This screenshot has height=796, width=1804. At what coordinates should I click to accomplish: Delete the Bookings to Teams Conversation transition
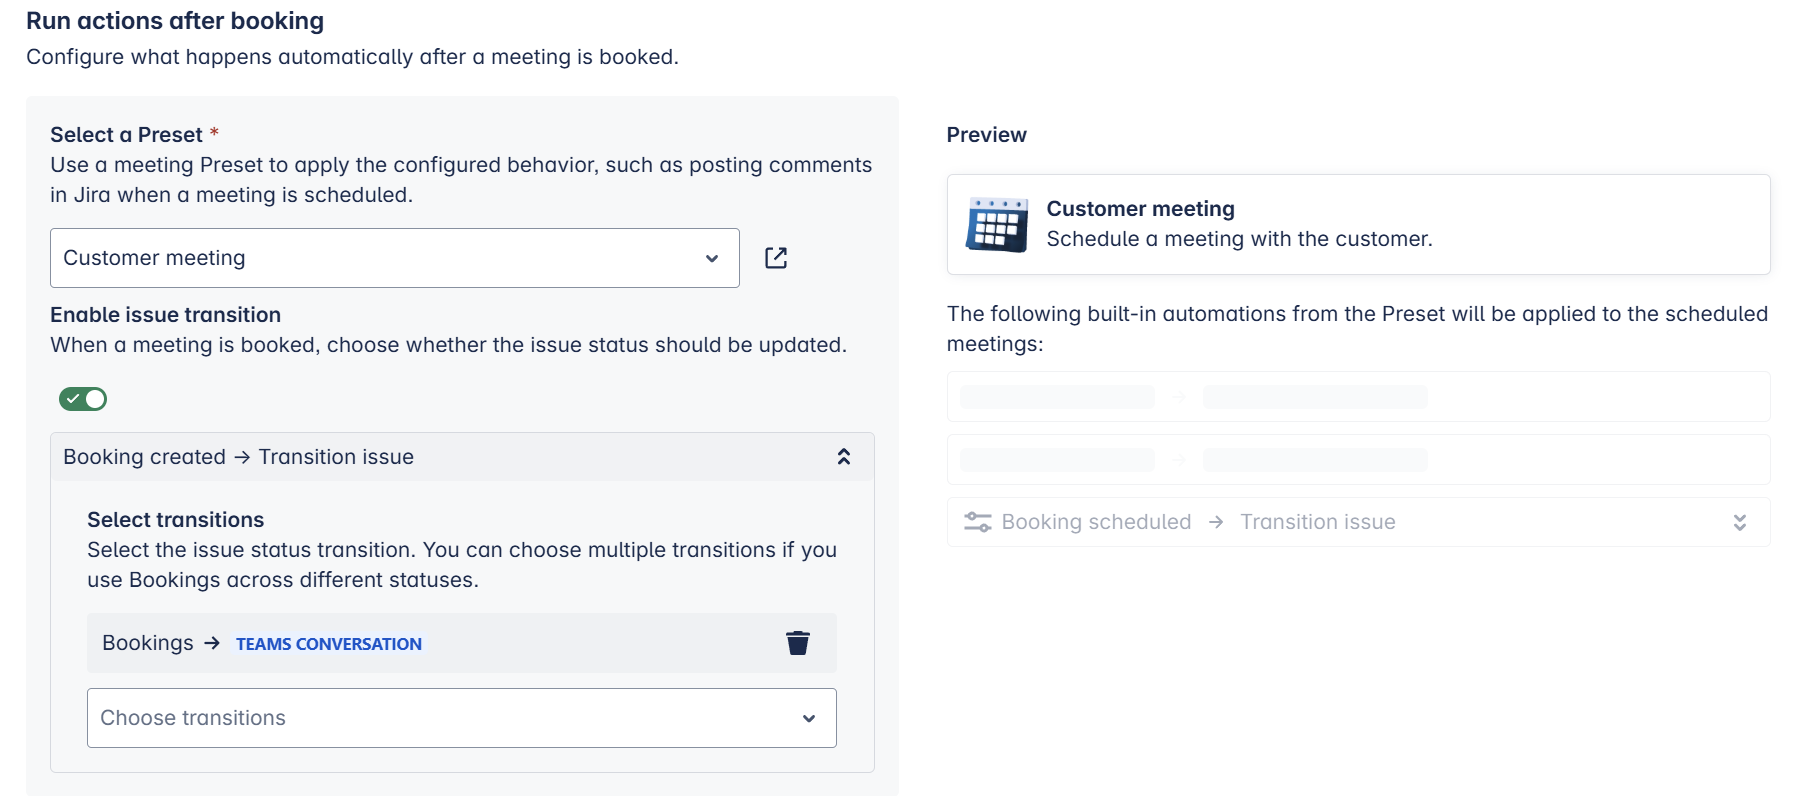pos(797,643)
